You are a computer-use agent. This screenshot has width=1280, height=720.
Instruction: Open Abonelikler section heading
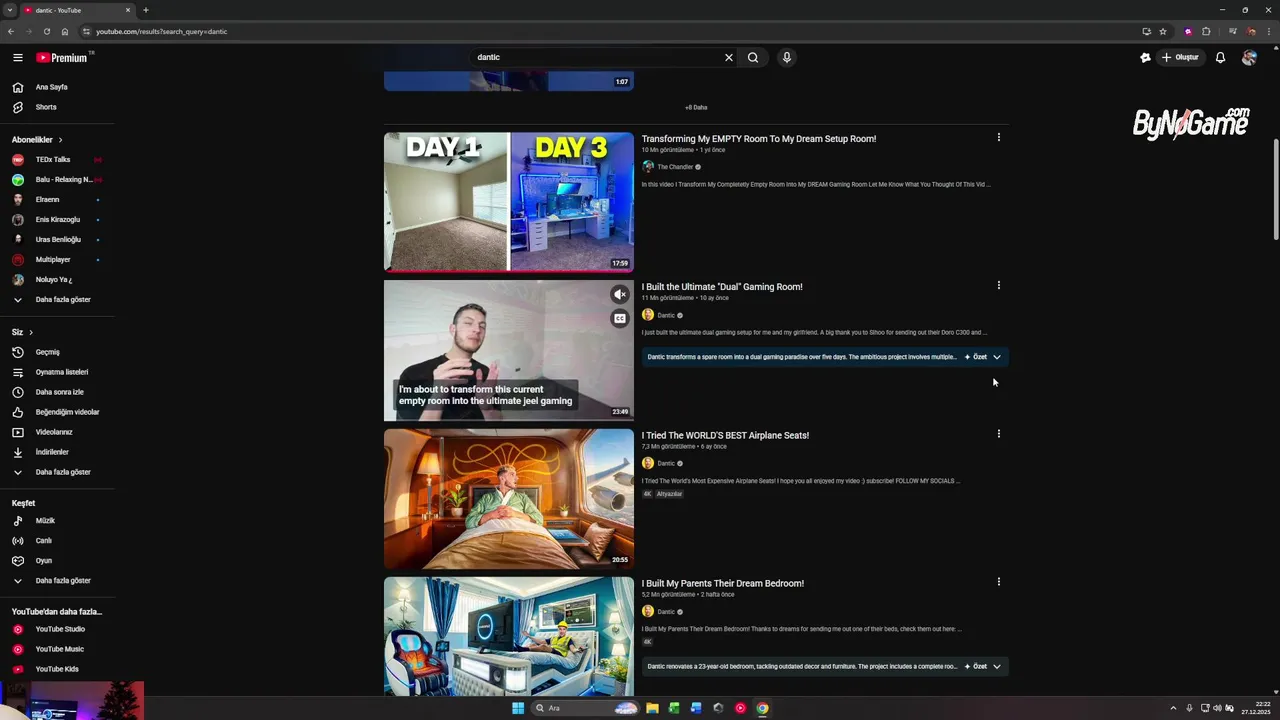[37, 140]
